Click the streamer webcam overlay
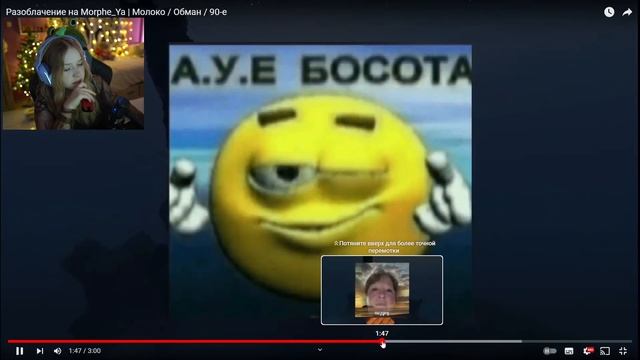Image resolution: width=640 pixels, height=360 pixels. point(73,73)
